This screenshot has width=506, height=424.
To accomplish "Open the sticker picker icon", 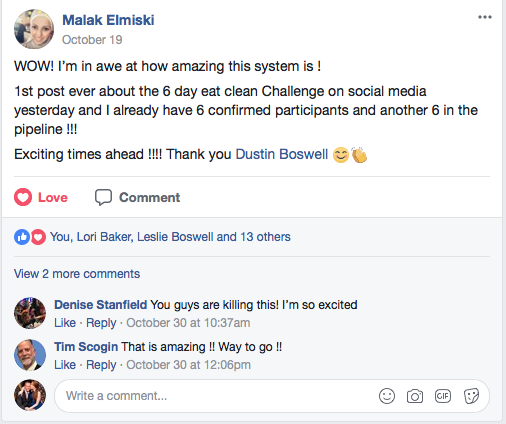I will [471, 396].
